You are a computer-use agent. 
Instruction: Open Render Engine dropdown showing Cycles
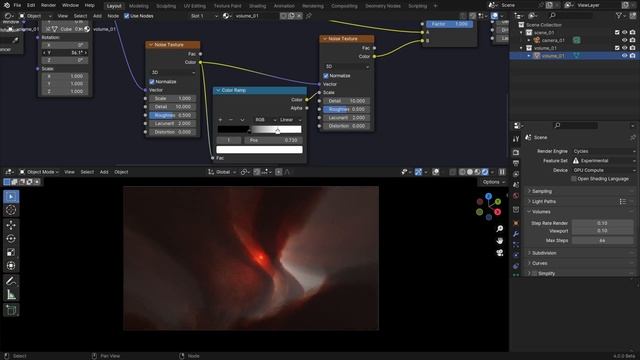tap(604, 151)
